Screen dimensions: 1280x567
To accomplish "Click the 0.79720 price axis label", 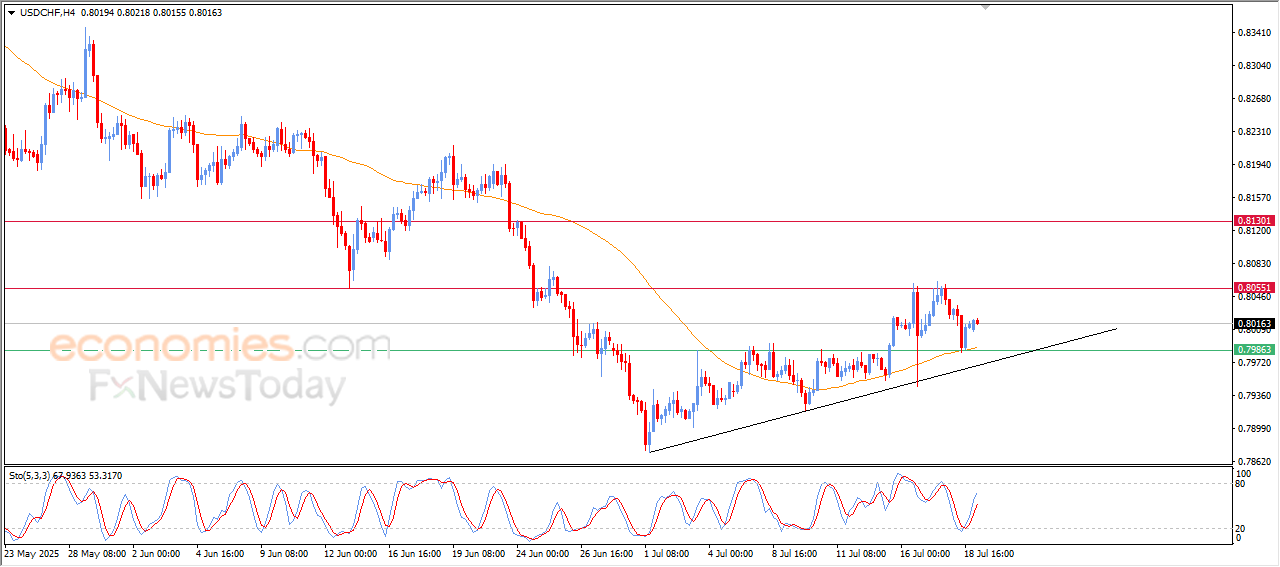I will 1255,363.
